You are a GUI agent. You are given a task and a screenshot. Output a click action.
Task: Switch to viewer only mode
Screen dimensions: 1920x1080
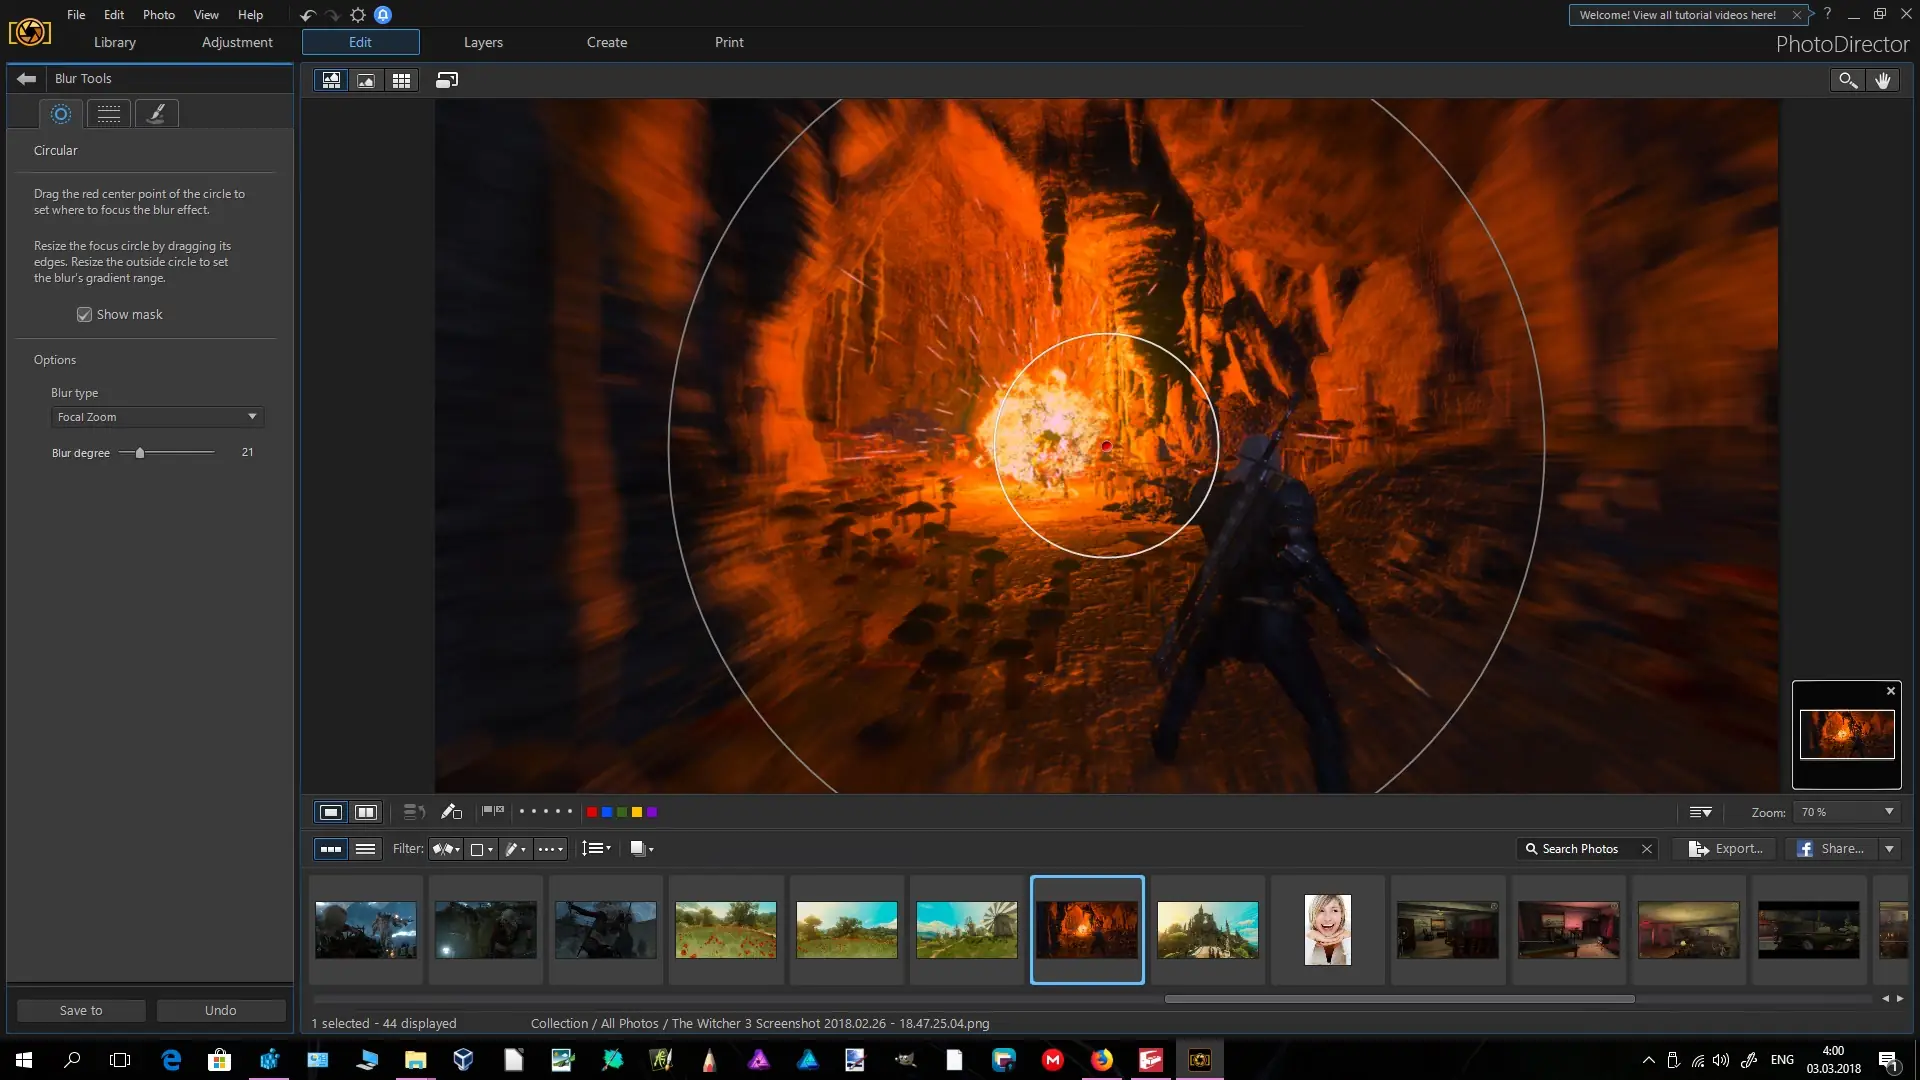point(366,81)
